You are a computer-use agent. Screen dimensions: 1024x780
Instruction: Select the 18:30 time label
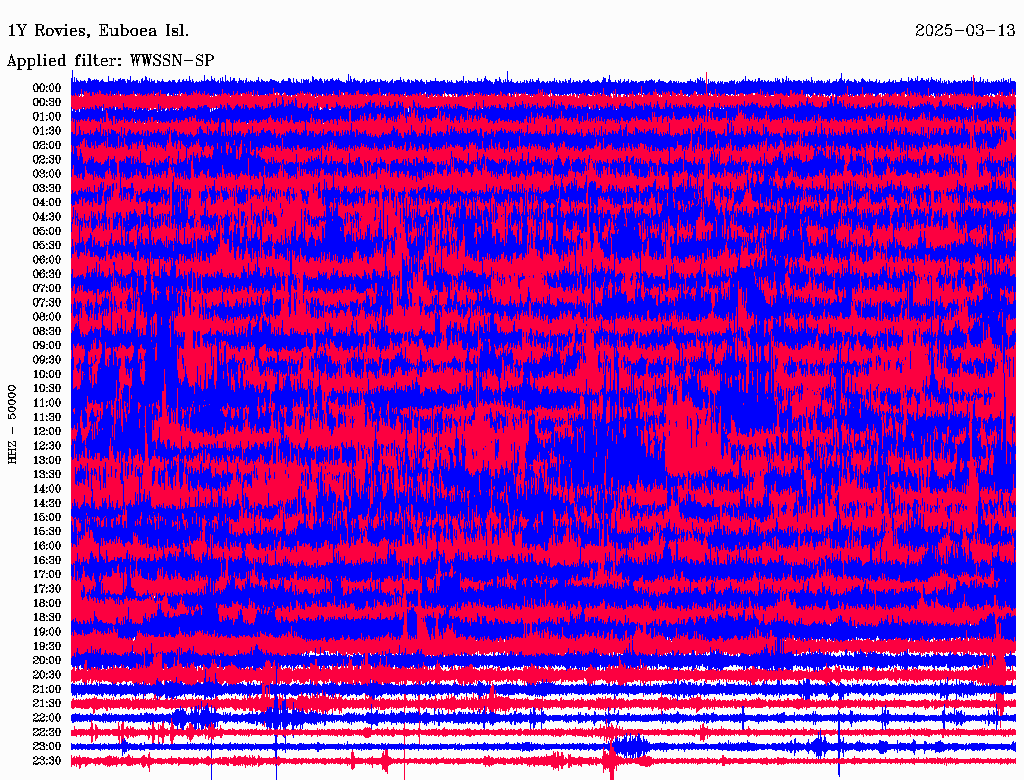[47, 617]
